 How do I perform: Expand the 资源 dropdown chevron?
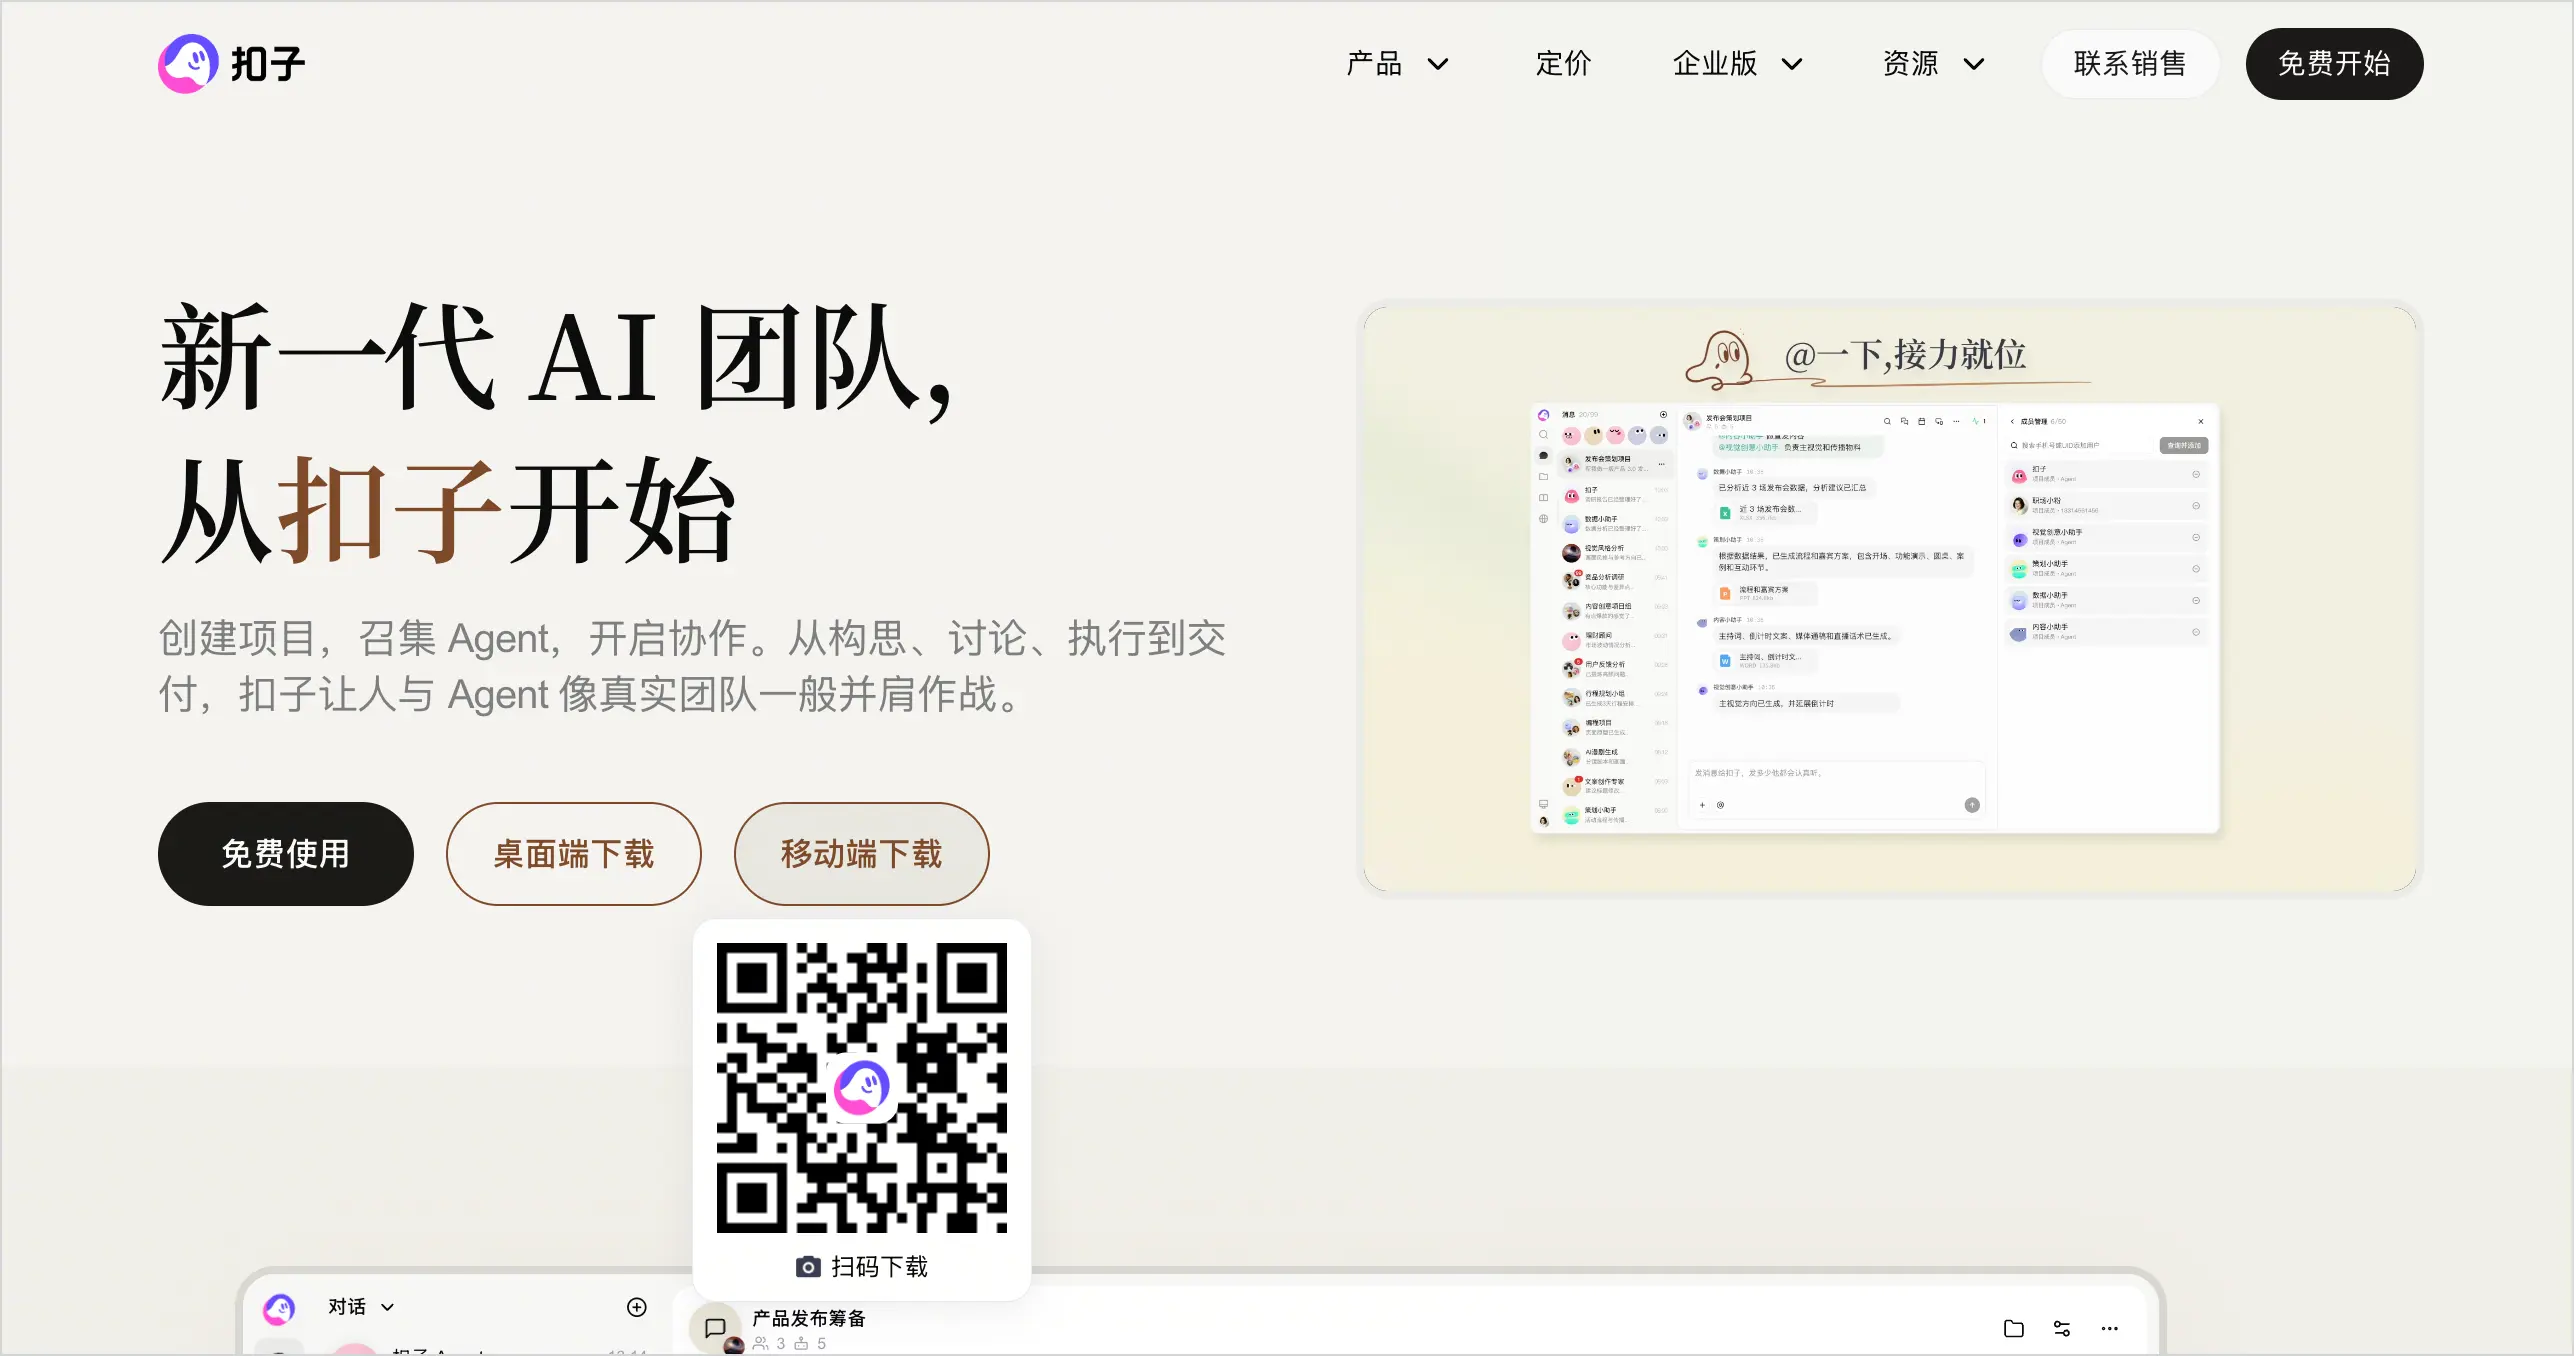(x=1974, y=65)
